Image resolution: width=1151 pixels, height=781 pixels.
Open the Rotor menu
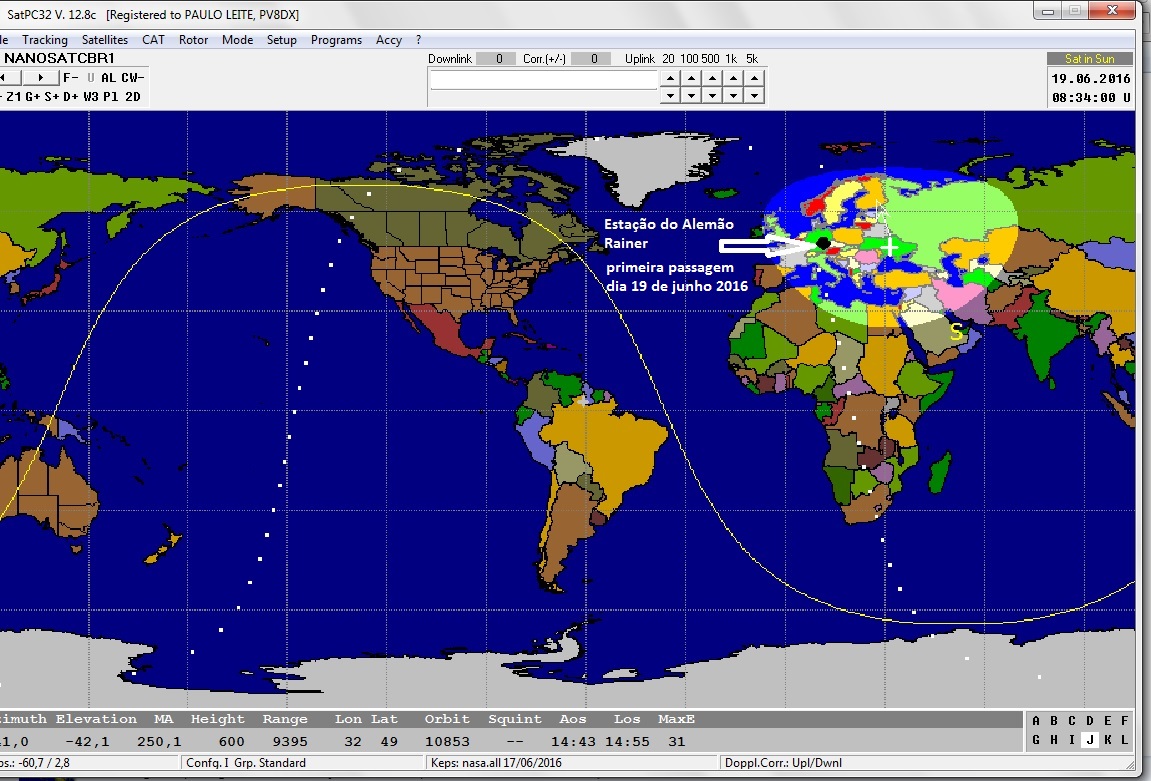[193, 40]
